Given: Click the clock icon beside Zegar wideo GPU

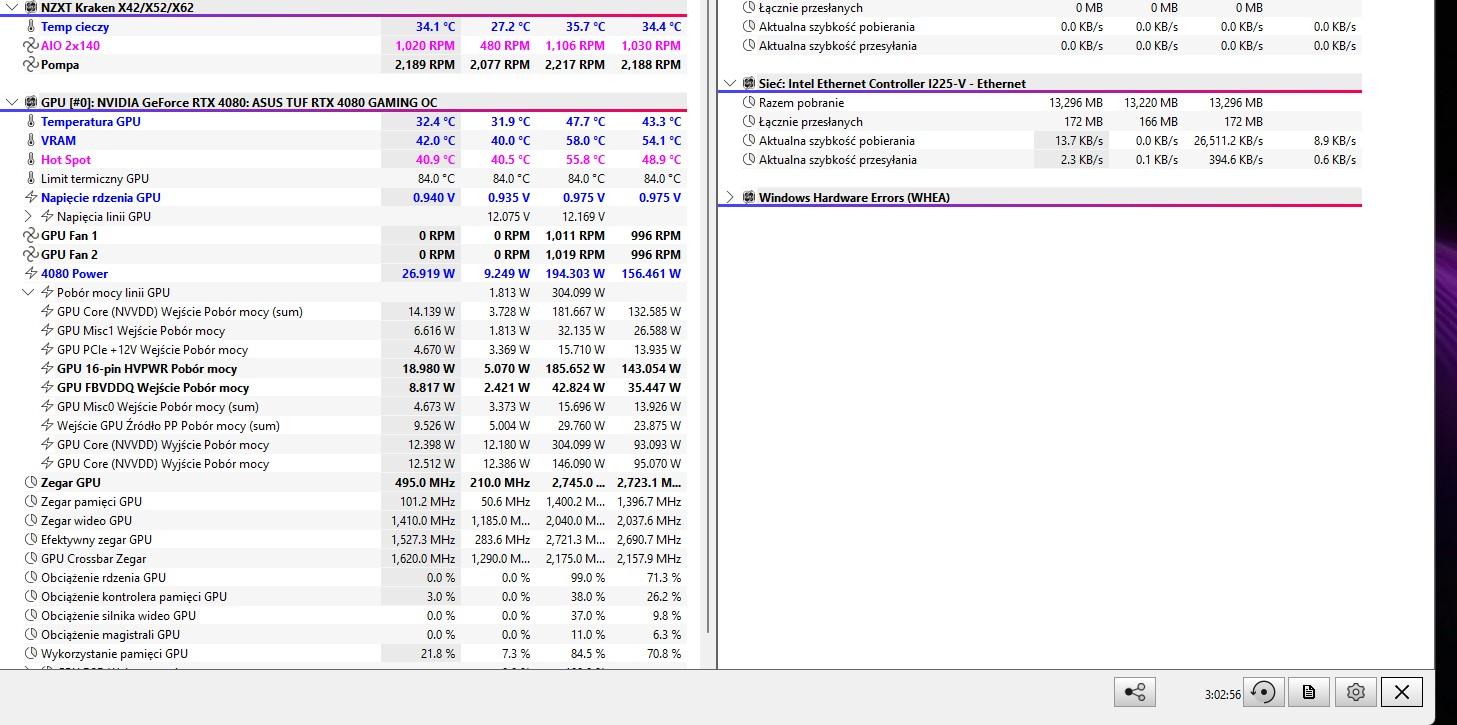Looking at the screenshot, I should 30,521.
